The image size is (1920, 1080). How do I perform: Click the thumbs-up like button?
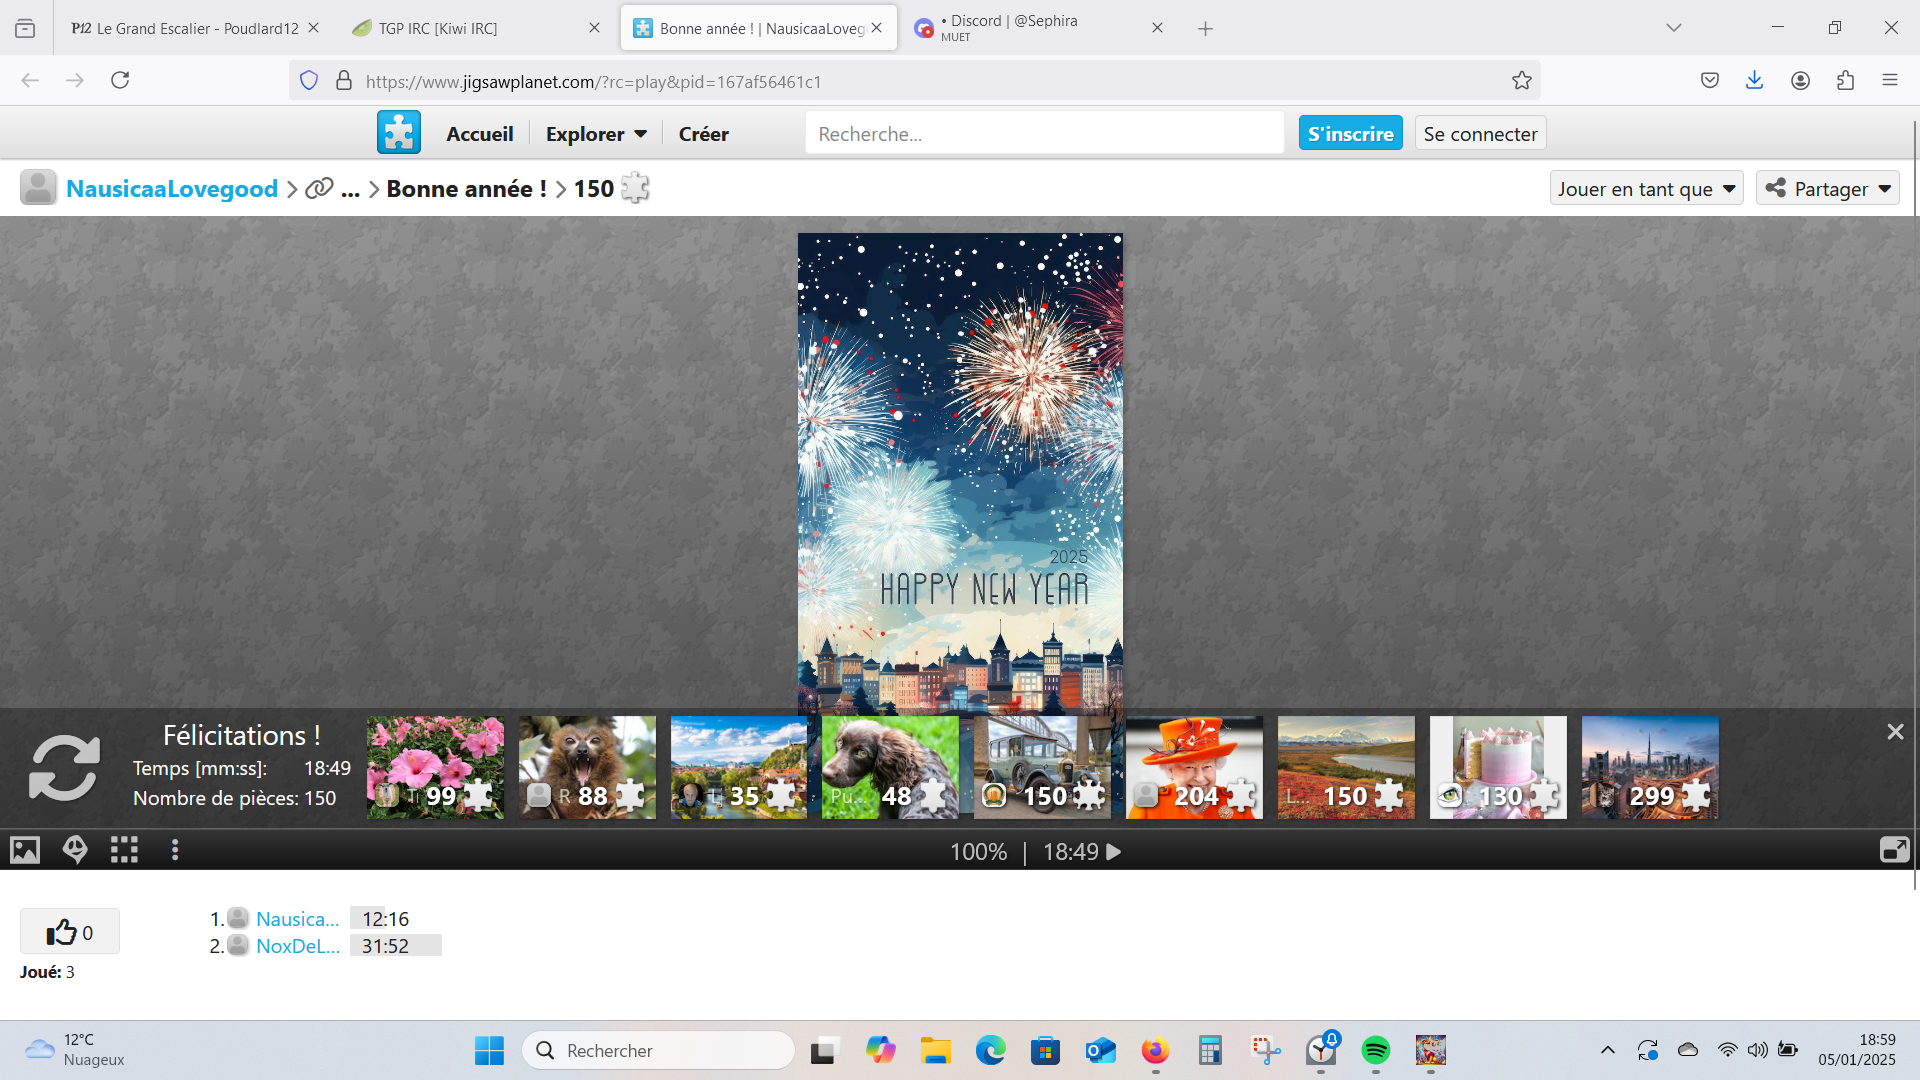coord(70,932)
